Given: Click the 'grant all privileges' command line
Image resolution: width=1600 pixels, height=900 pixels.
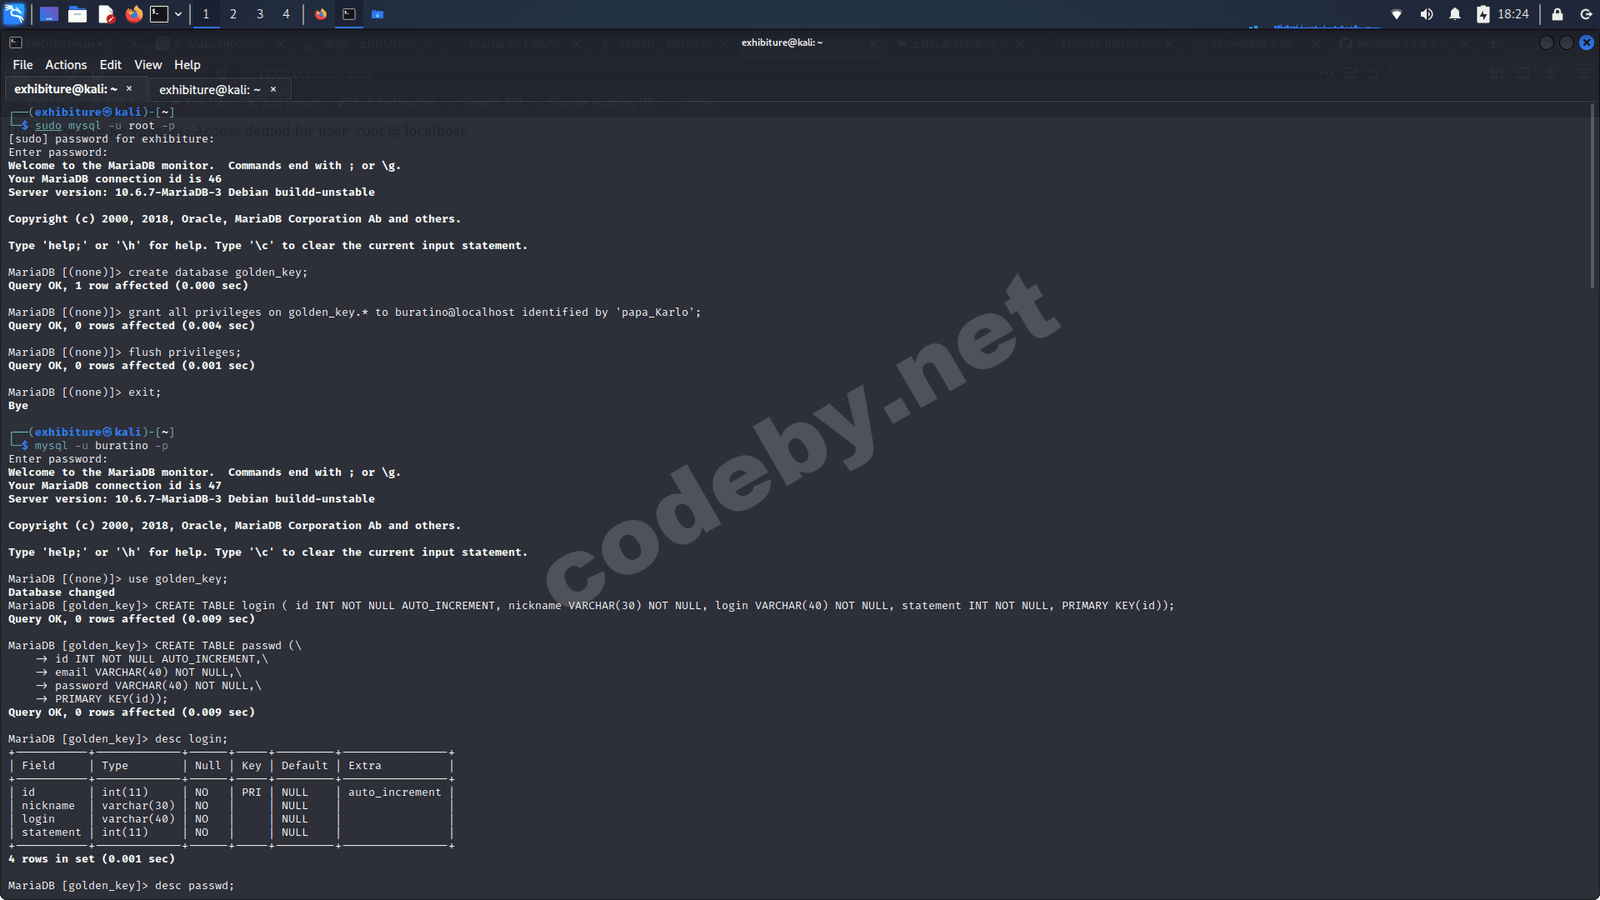Looking at the screenshot, I should click(415, 312).
